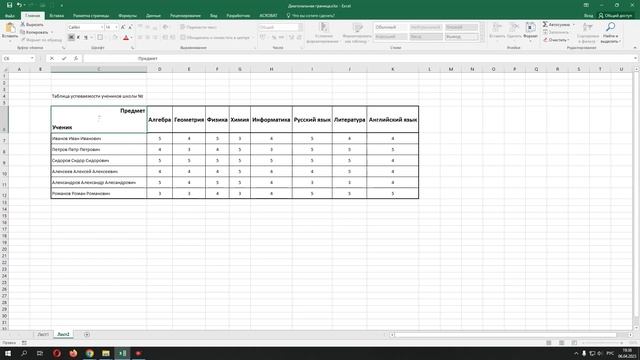Click the Cut (Вырезать) scissors icon
This screenshot has height=360, width=640.
pyautogui.click(x=23, y=24)
